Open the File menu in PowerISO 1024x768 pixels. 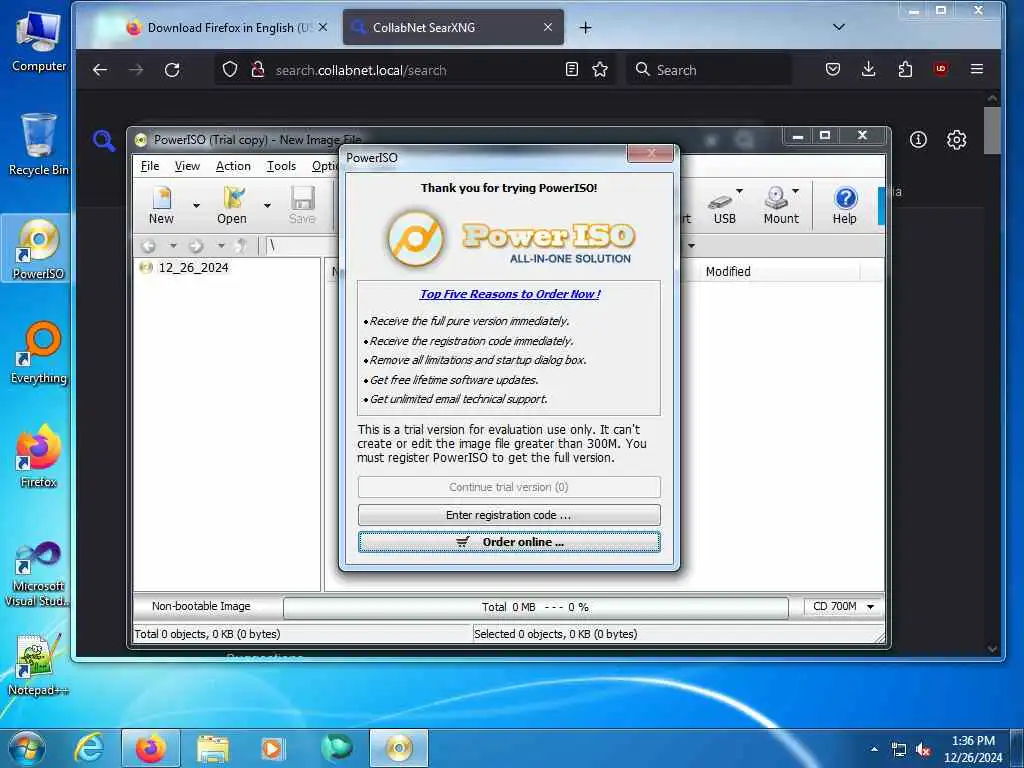[x=150, y=166]
